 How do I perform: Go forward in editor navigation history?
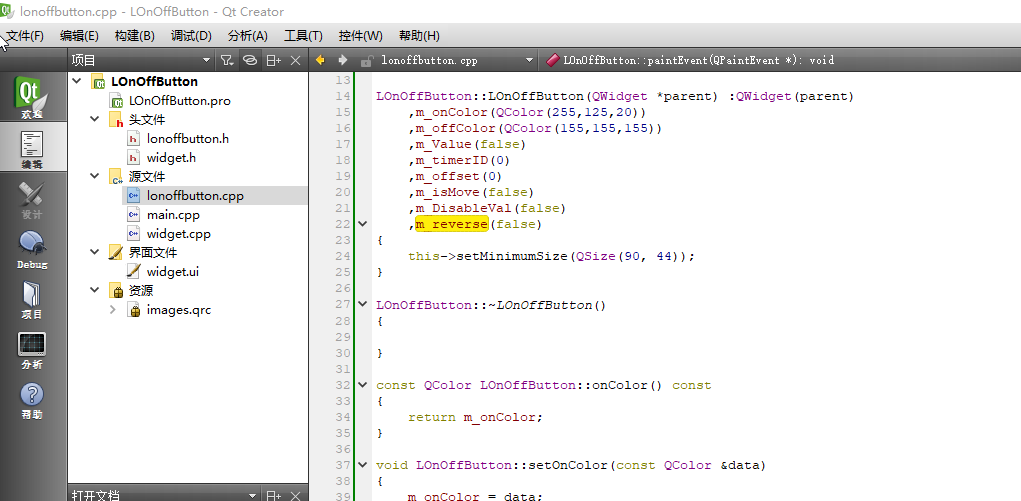(343, 60)
